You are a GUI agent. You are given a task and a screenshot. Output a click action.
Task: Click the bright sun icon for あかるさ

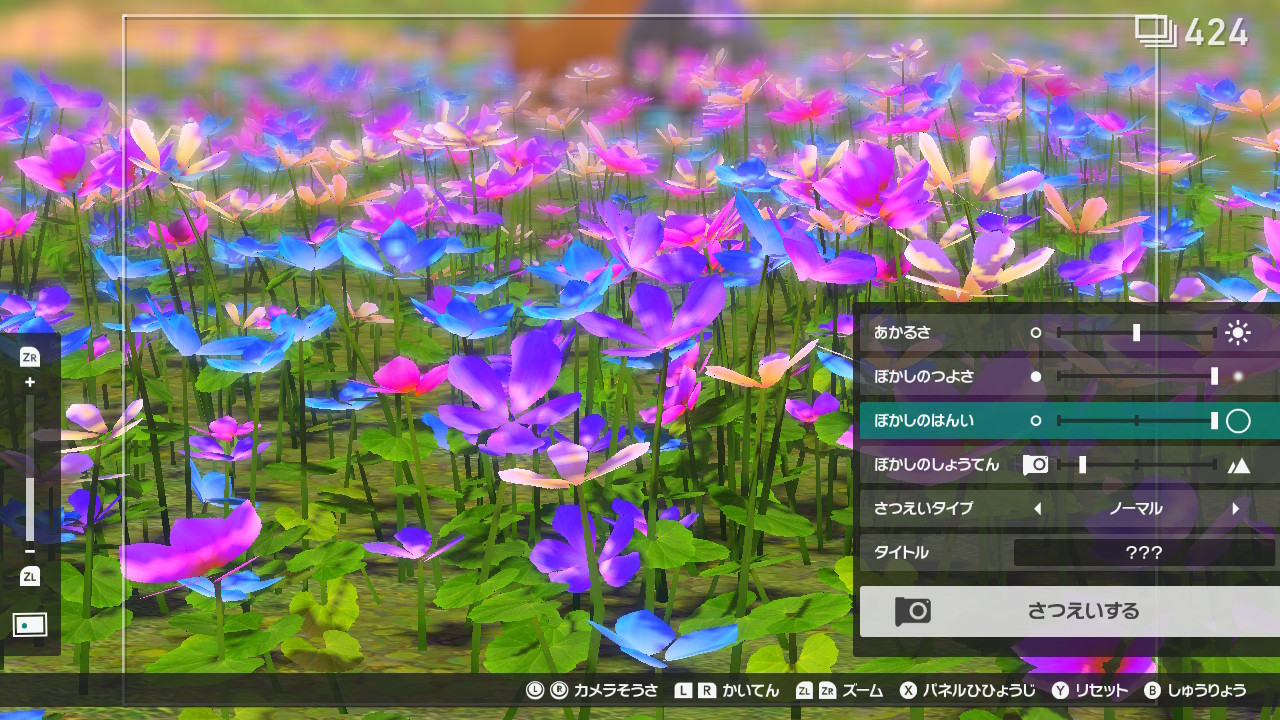click(x=1238, y=333)
